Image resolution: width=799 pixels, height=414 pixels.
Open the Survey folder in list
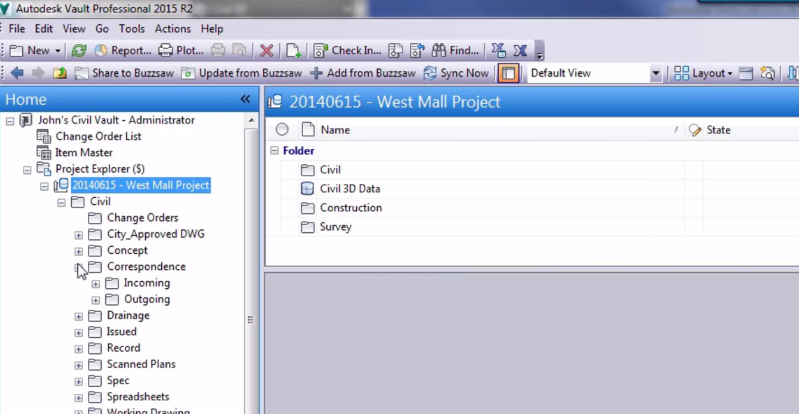(335, 227)
